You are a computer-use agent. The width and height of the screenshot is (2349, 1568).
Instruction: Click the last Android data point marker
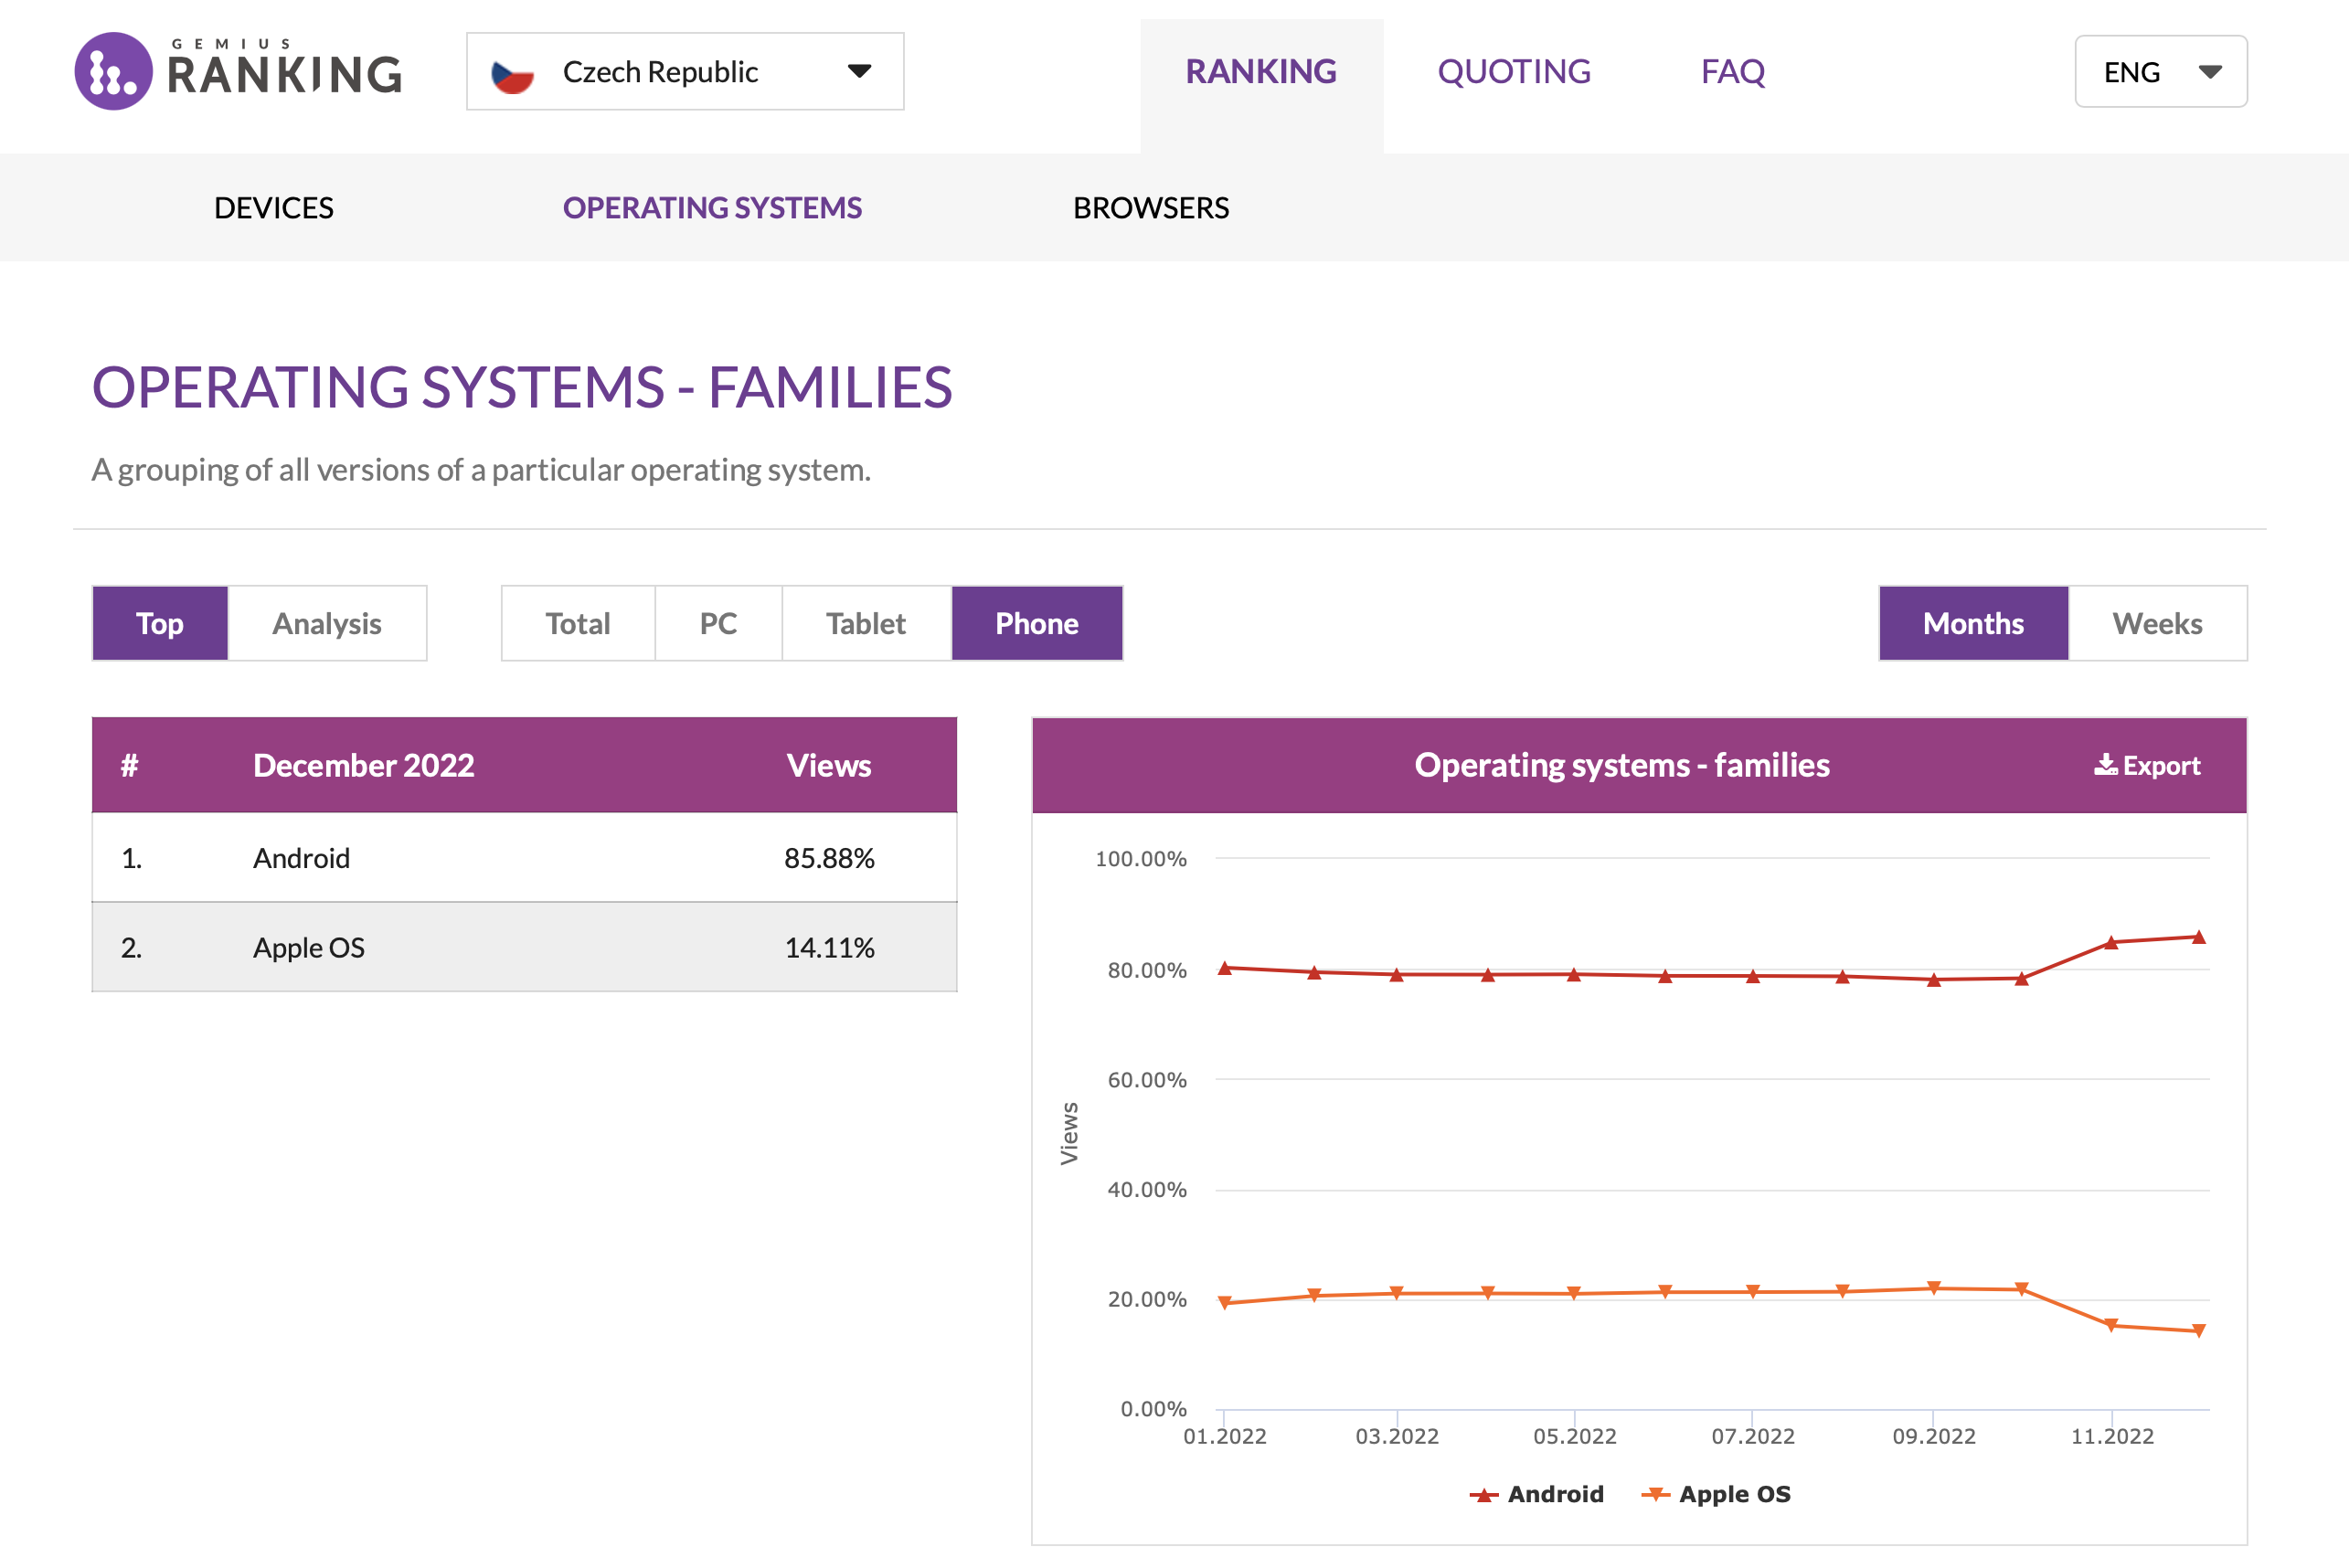[x=2198, y=937]
